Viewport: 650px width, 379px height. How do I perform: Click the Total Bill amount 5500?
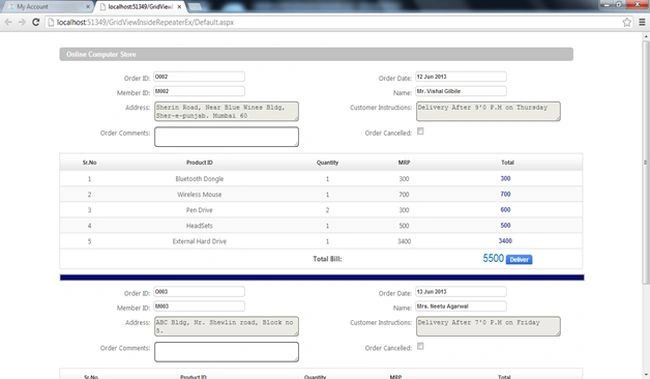point(493,258)
